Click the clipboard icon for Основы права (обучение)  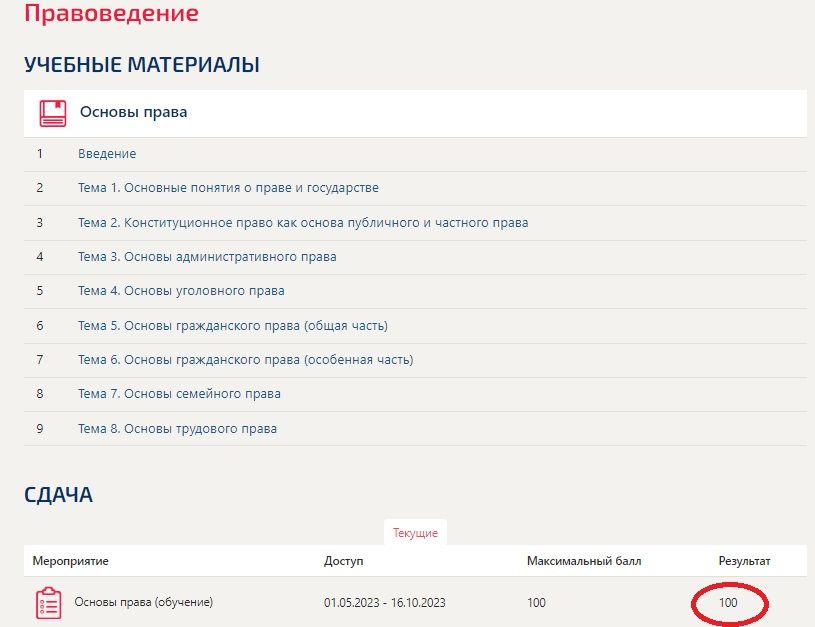pyautogui.click(x=49, y=603)
